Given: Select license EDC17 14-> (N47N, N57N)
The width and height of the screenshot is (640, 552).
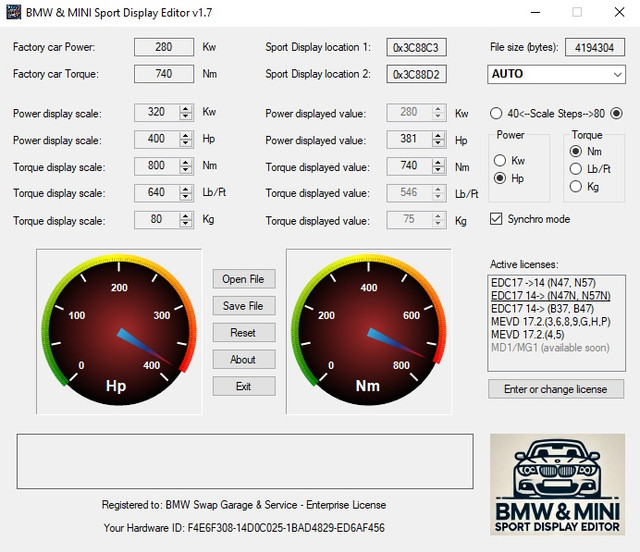Looking at the screenshot, I should point(551,296).
